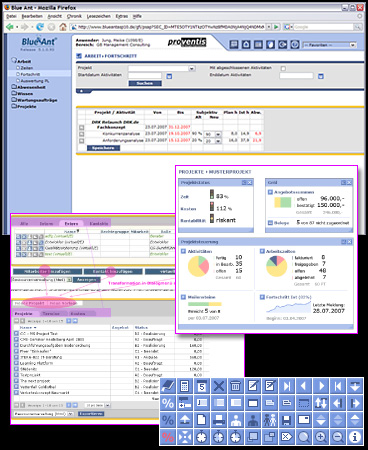This screenshot has width=368, height=450.
Task: Click the Meilensteine green-yellow progress bar
Action: coord(205,304)
